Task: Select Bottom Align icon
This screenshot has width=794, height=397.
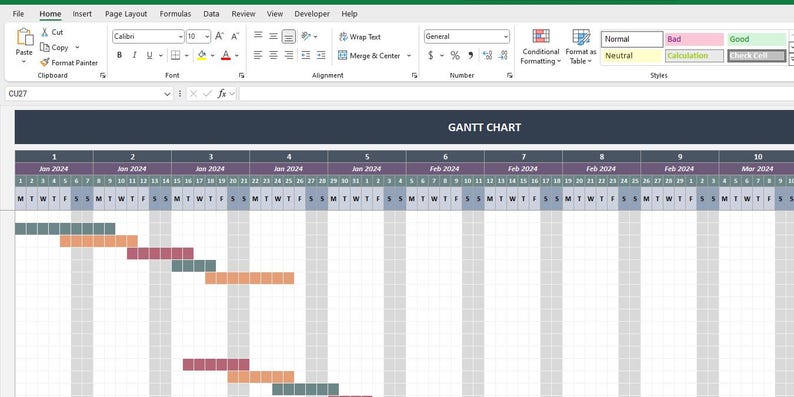Action: click(289, 36)
